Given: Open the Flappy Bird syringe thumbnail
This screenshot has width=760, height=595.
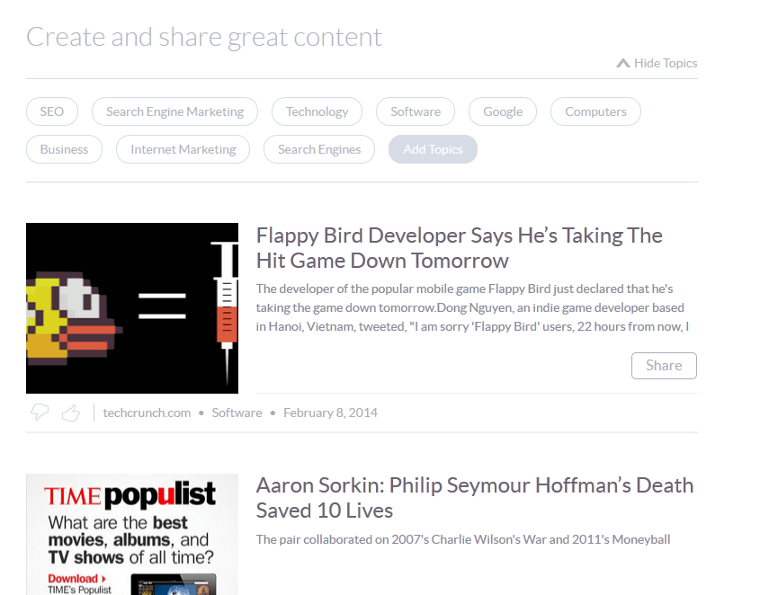Looking at the screenshot, I should pyautogui.click(x=132, y=308).
